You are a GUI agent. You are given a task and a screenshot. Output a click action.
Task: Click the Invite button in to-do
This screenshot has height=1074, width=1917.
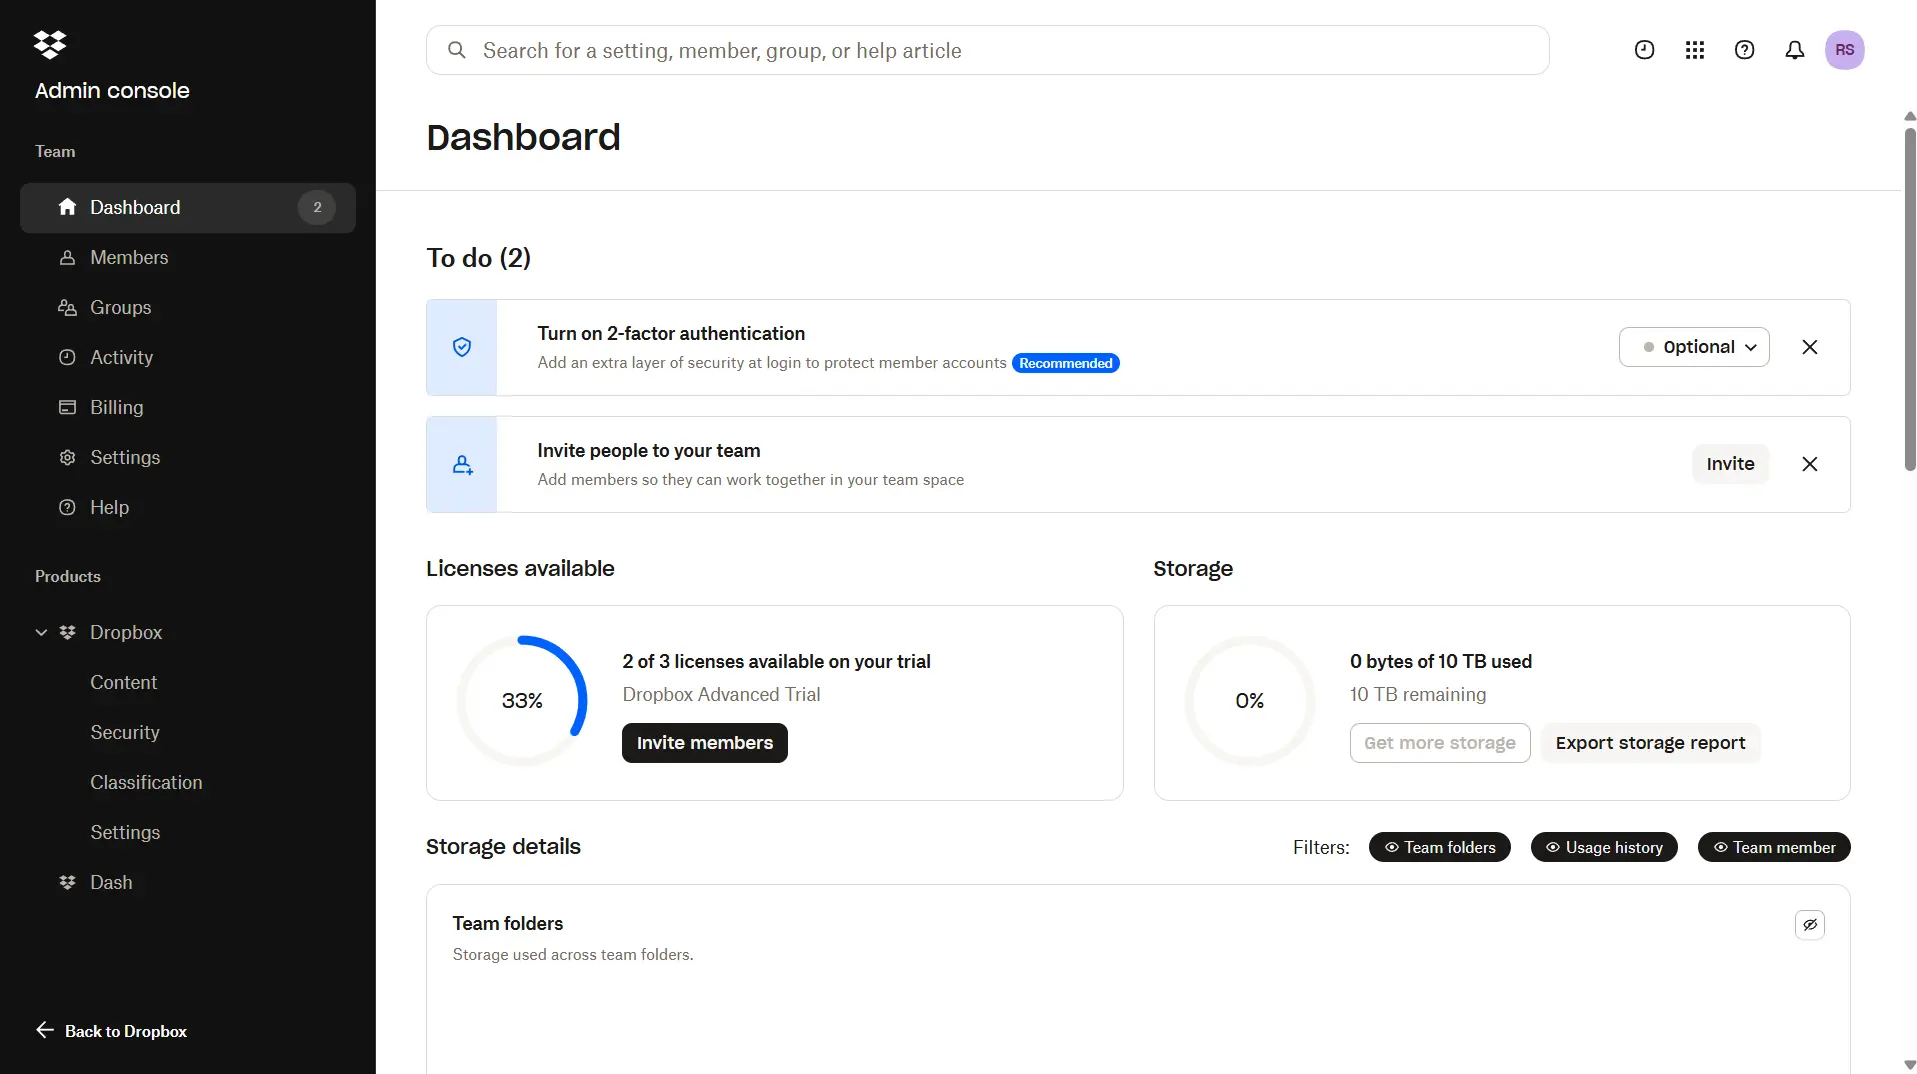click(1730, 464)
